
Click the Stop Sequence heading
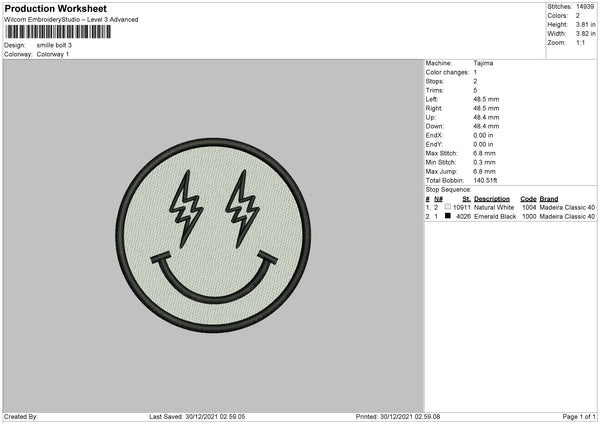pyautogui.click(x=448, y=190)
